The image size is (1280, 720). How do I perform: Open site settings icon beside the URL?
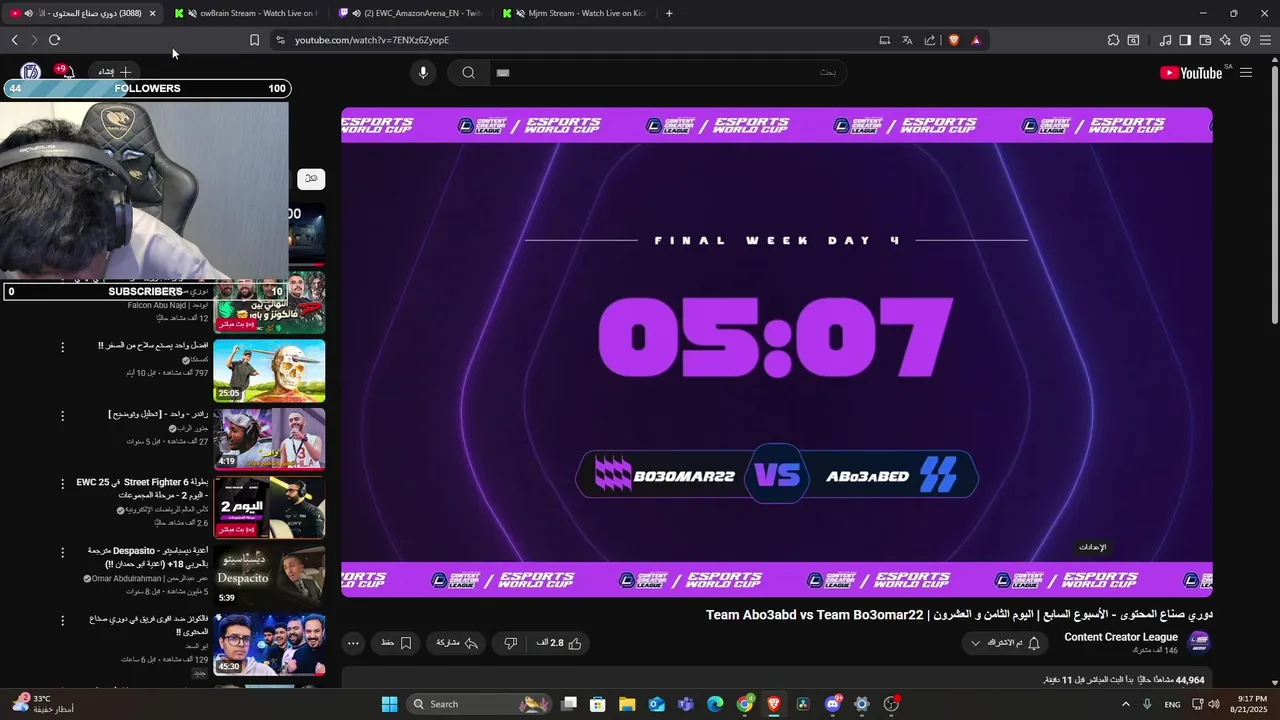(280, 40)
